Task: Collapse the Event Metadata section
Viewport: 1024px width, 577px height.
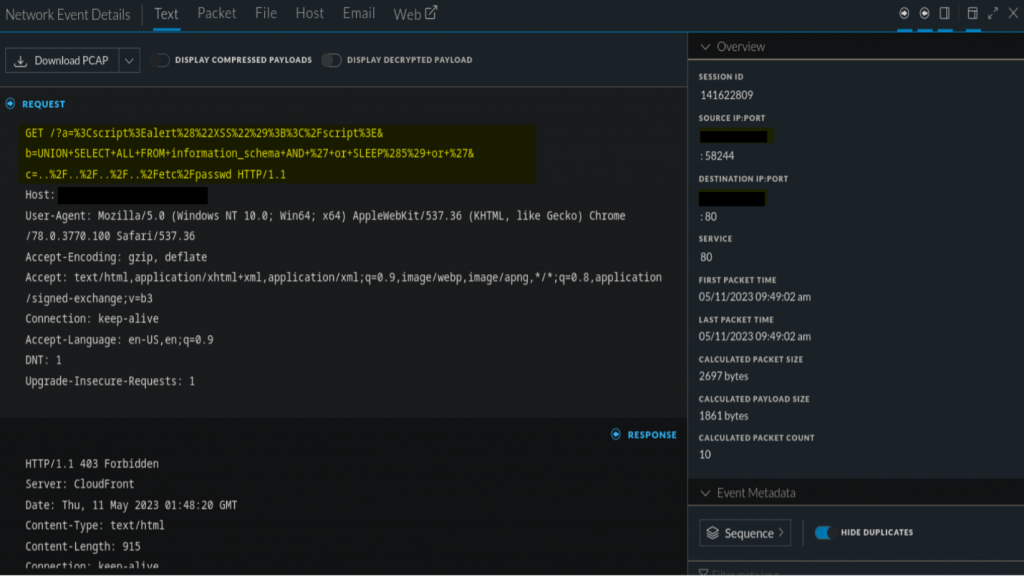Action: [x=705, y=493]
